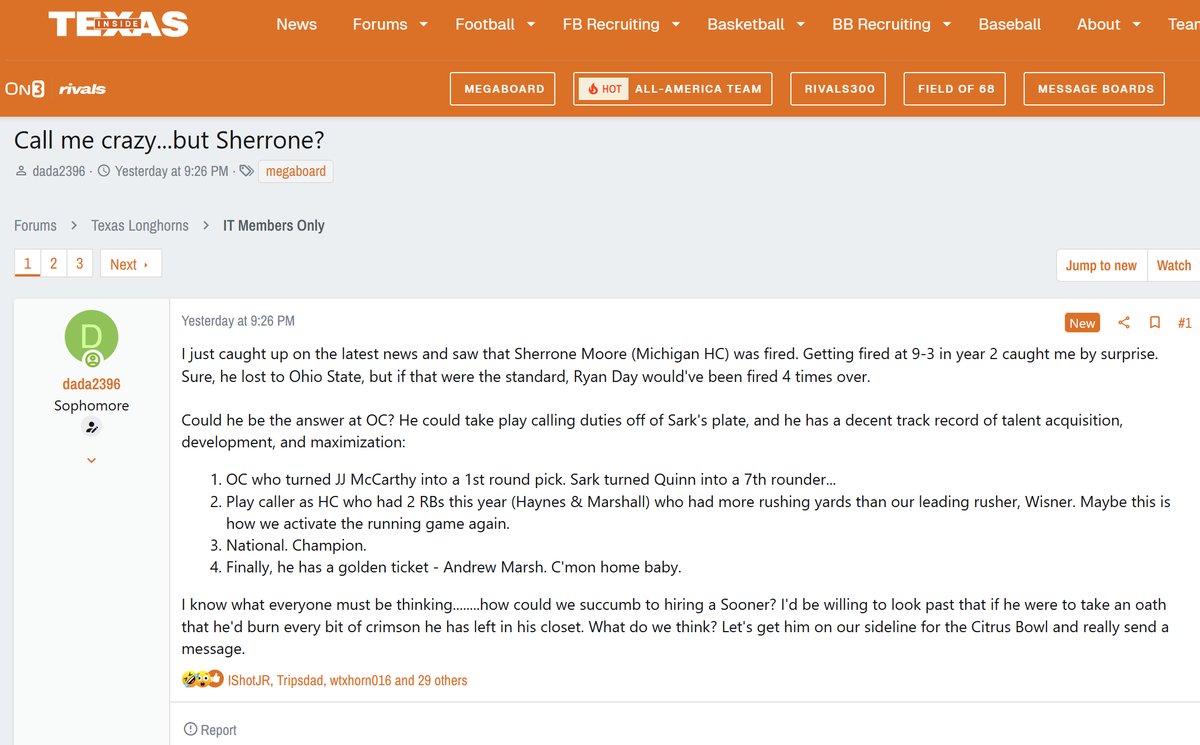Viewport: 1200px width, 745px height.
Task: Click the FIELD OF 68 button
Action: tap(956, 89)
